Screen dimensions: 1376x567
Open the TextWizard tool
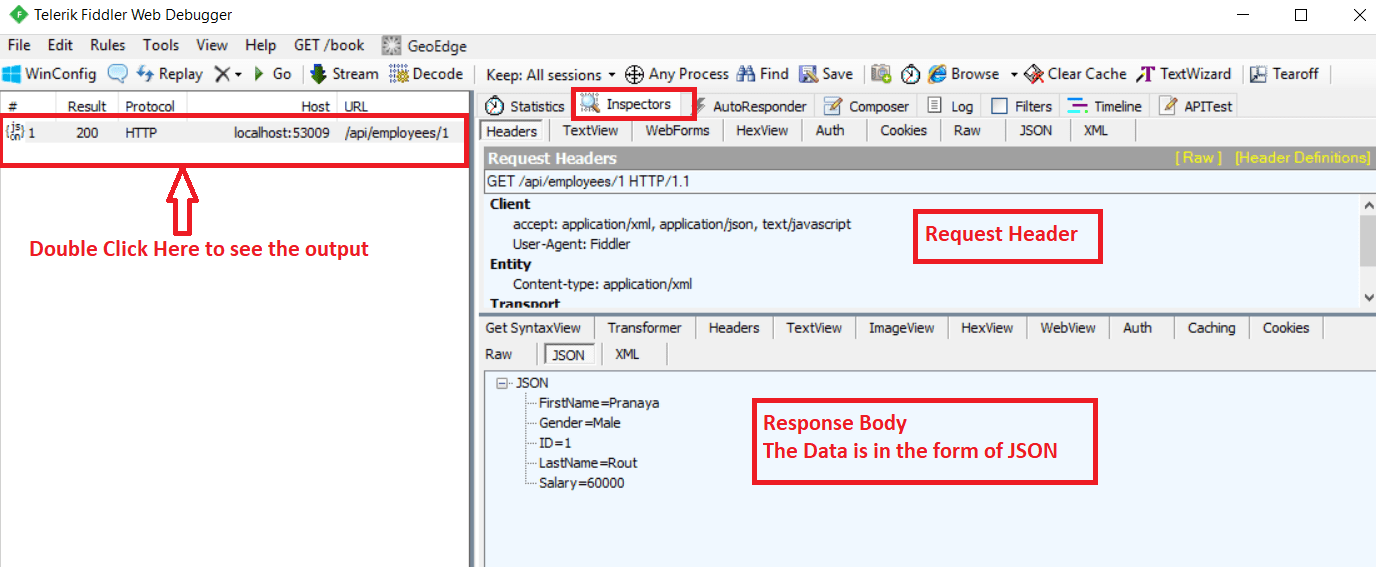tap(1184, 74)
